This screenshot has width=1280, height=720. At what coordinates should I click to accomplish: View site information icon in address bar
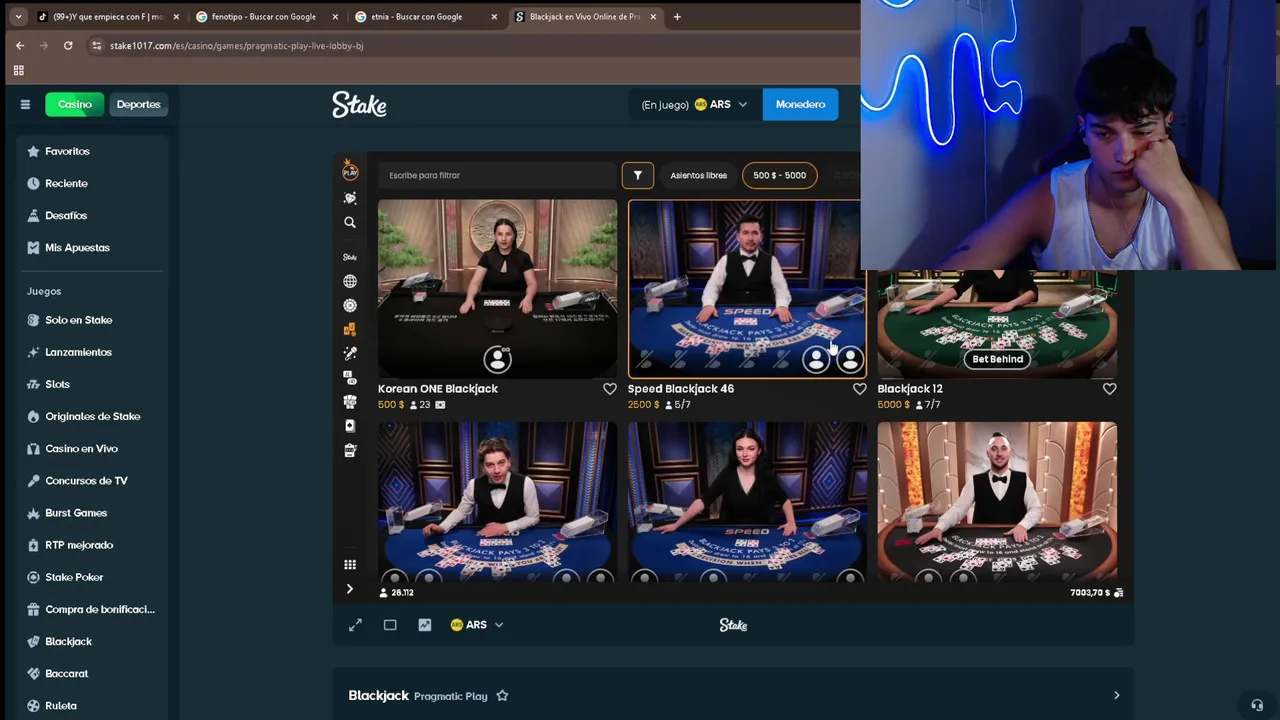click(x=96, y=45)
